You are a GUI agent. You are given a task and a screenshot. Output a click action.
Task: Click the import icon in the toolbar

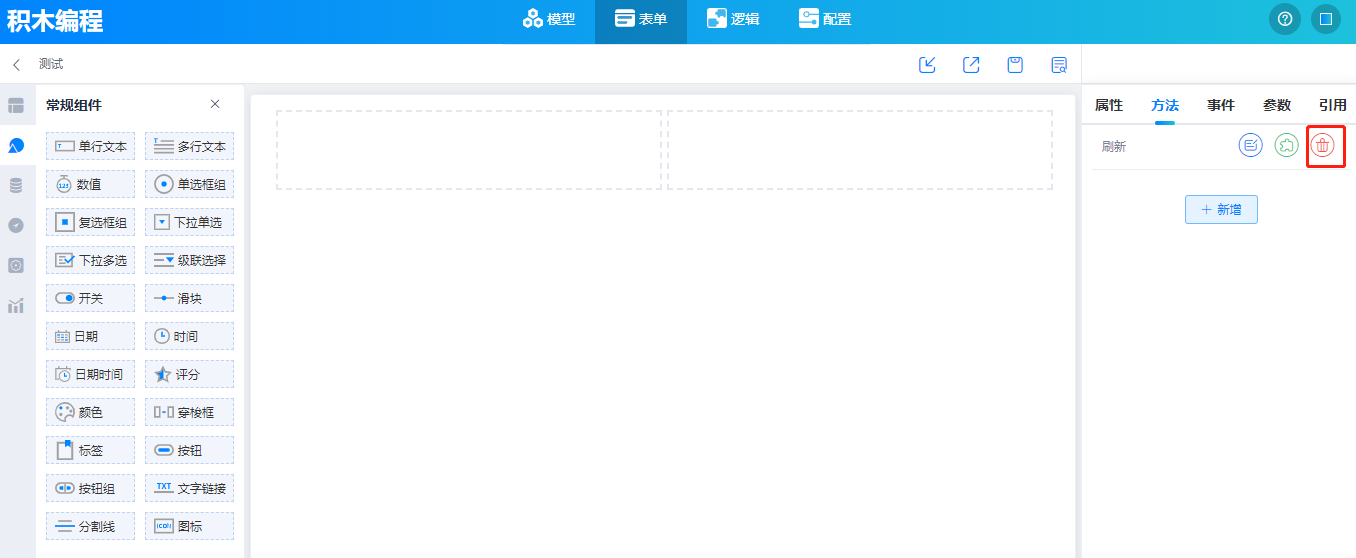point(927,65)
